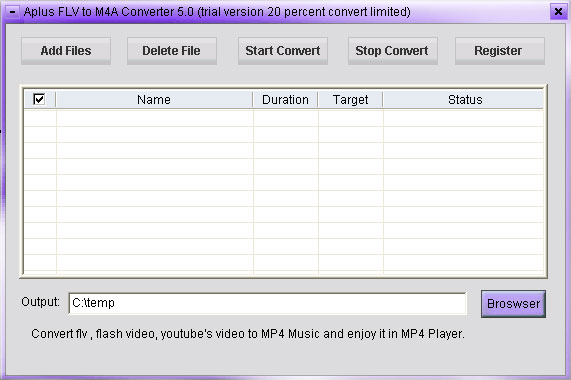Browse output folder with Broswser button
The width and height of the screenshot is (571, 380).
(x=513, y=304)
